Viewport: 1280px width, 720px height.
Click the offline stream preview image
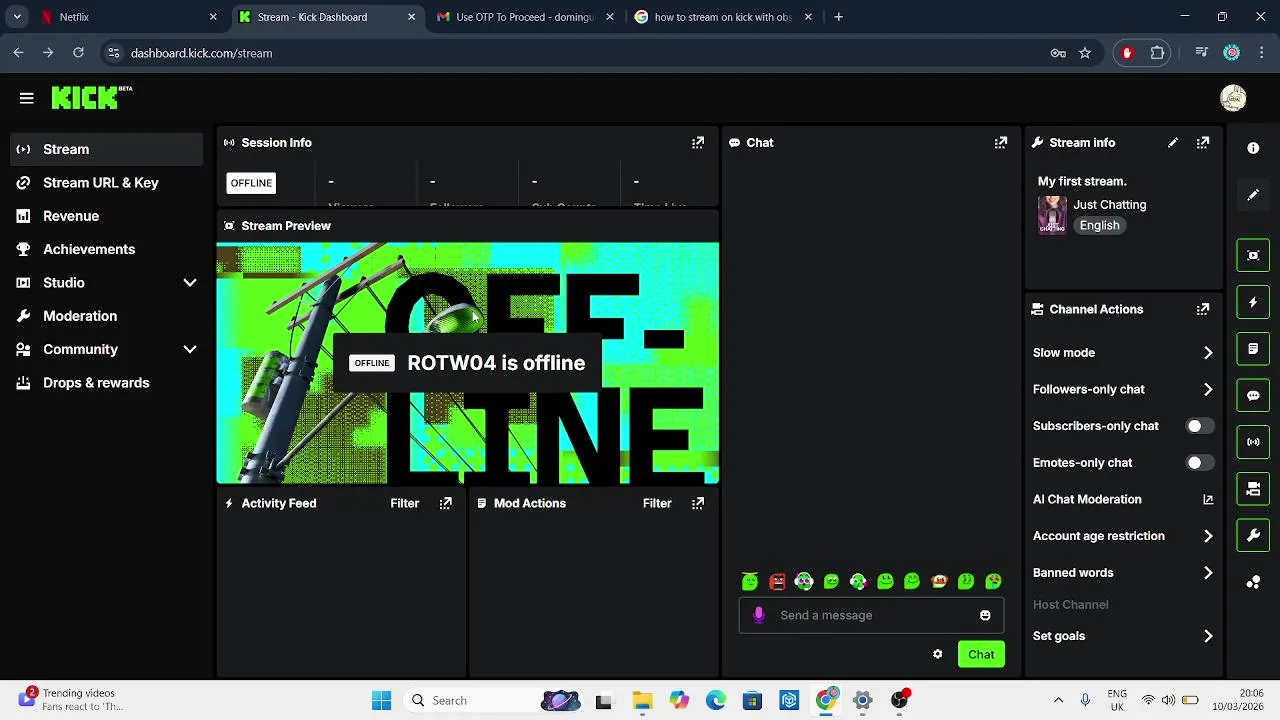click(x=468, y=363)
